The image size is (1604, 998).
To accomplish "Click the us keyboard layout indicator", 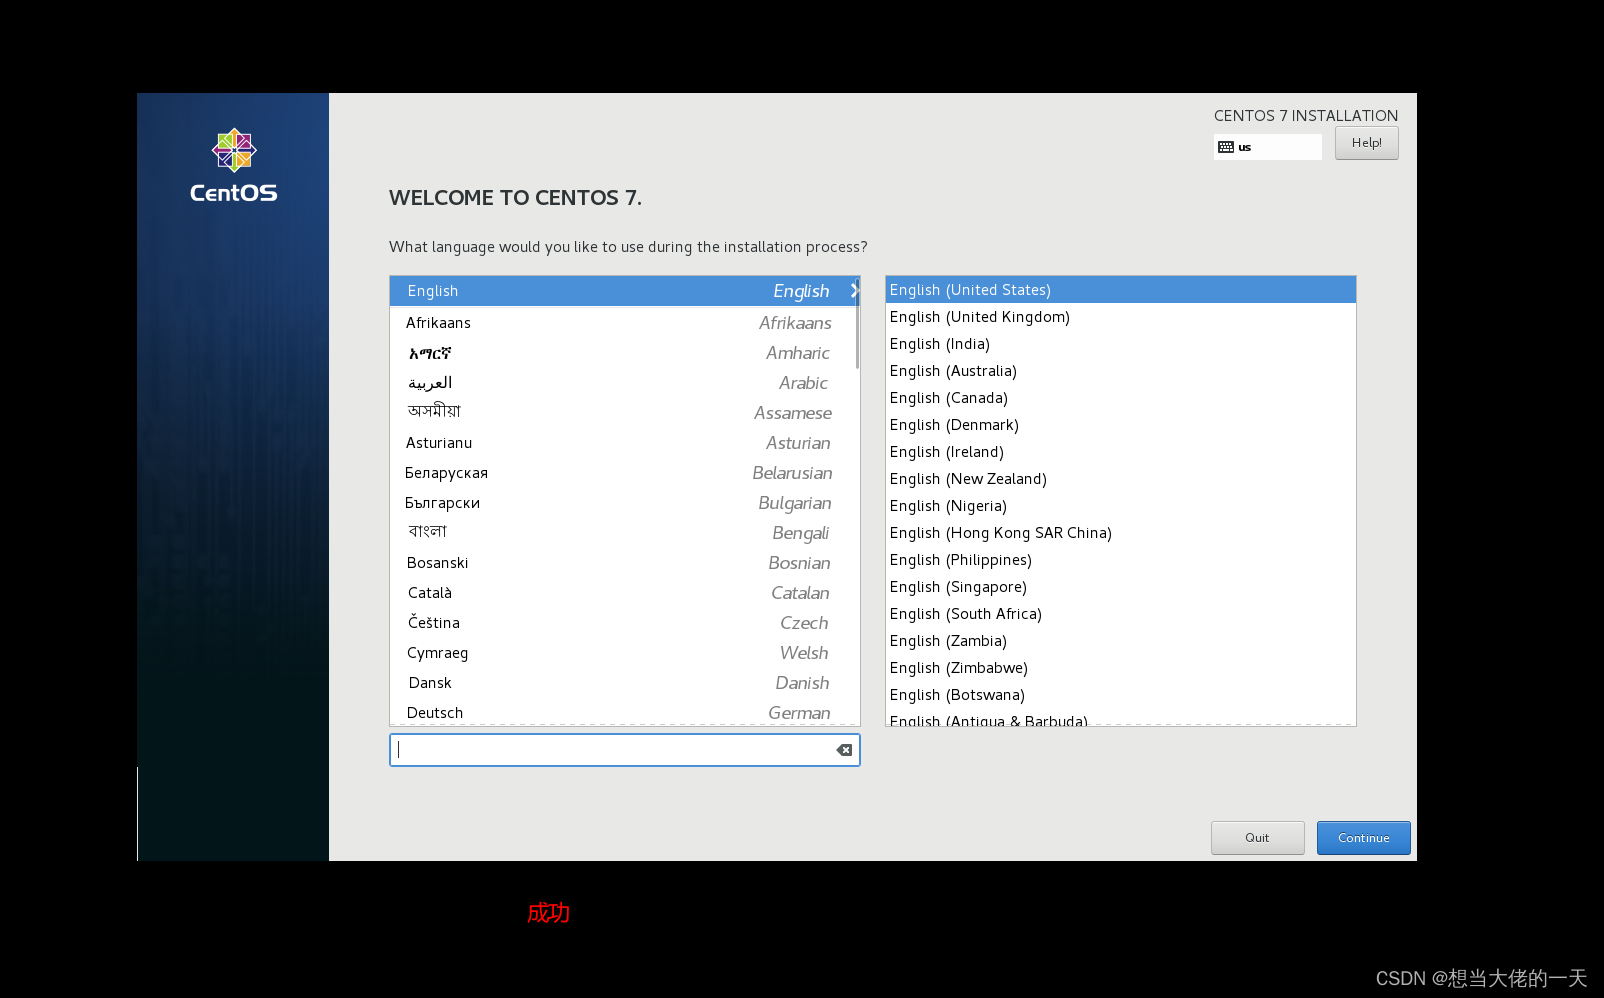I will 1267,147.
